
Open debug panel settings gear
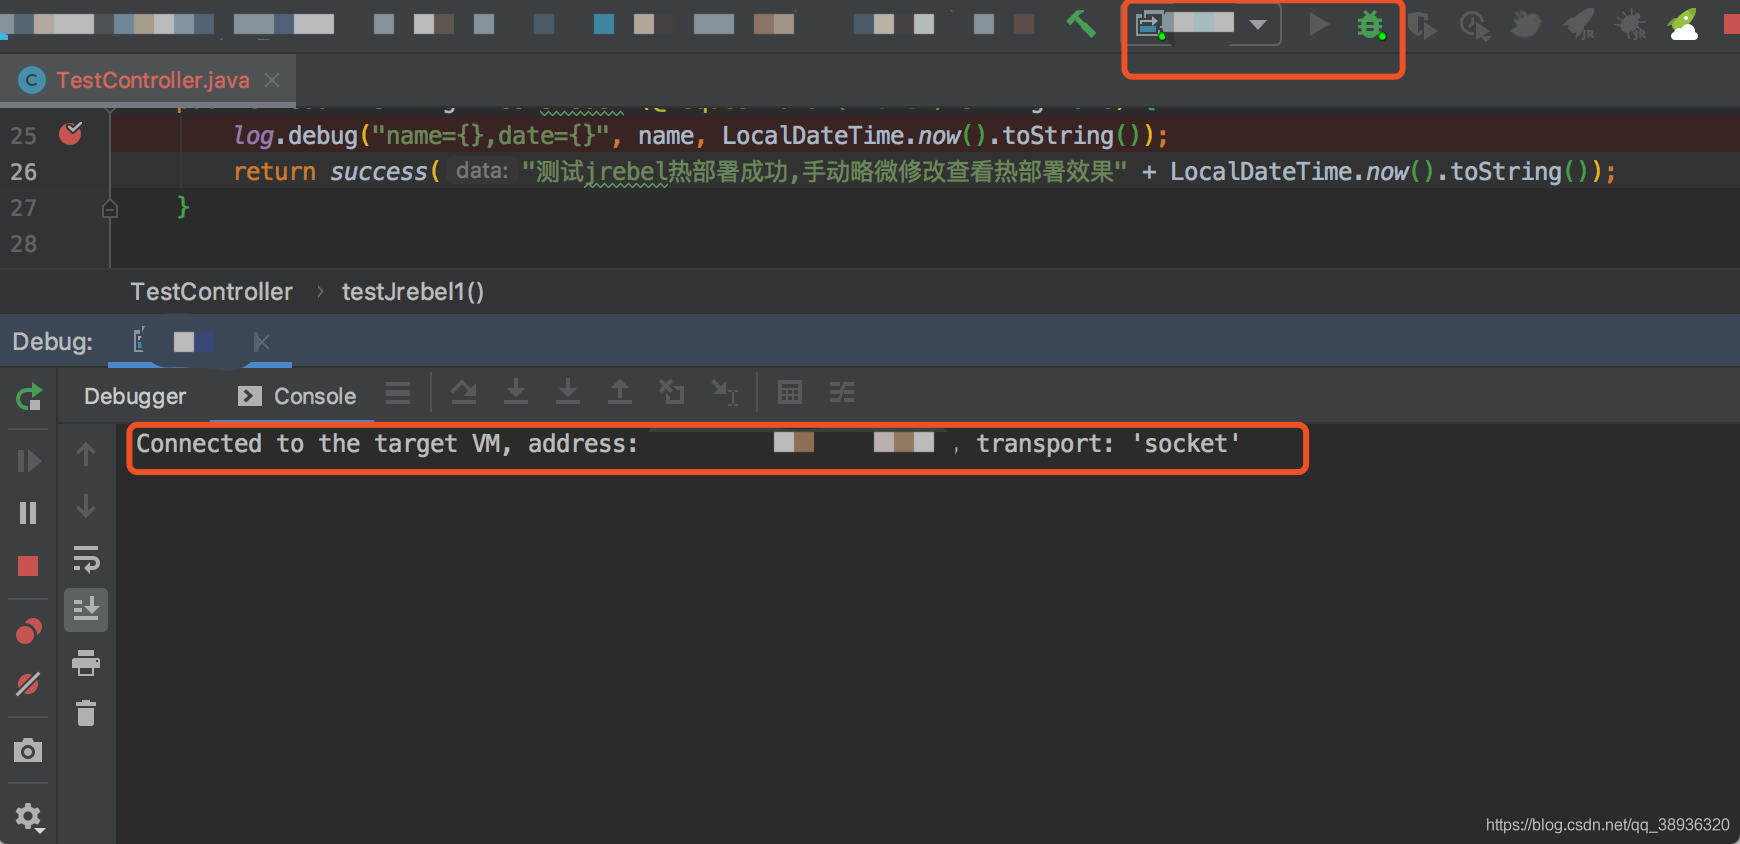pyautogui.click(x=29, y=818)
